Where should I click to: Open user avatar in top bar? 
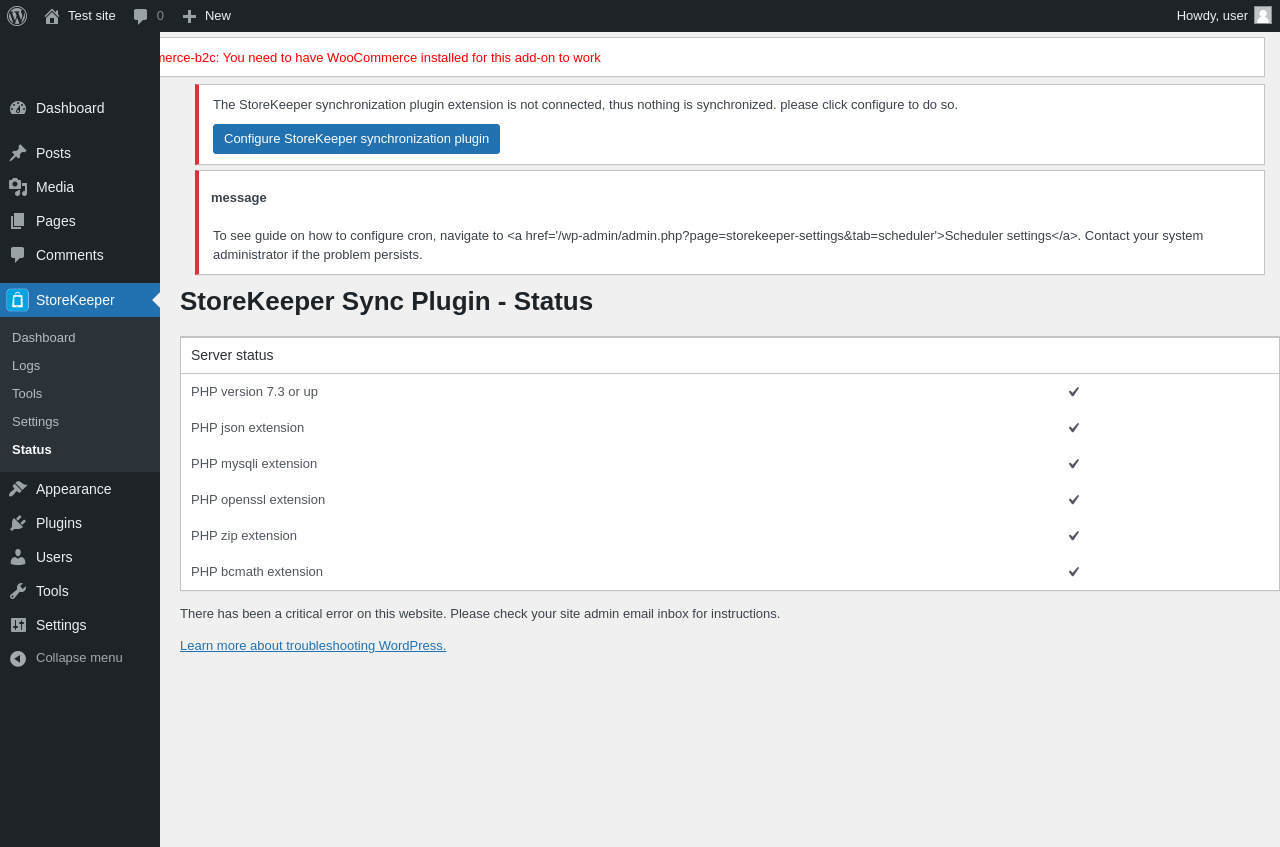pos(1263,15)
